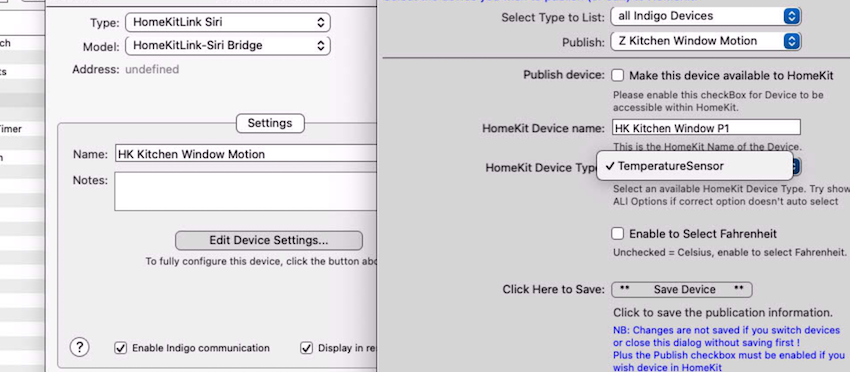This screenshot has height=372, width=850.
Task: Select the Settings section tab
Action: point(270,123)
